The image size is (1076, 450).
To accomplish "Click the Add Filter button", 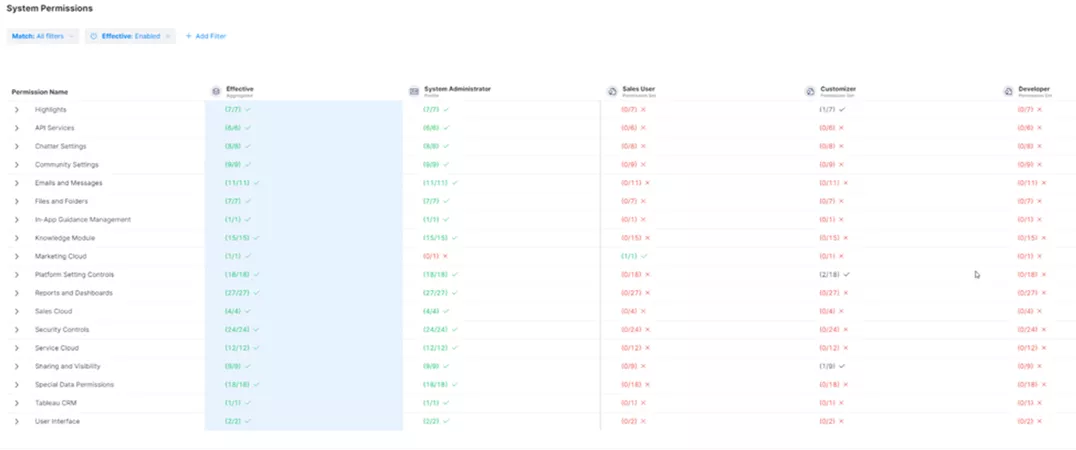I will [205, 36].
